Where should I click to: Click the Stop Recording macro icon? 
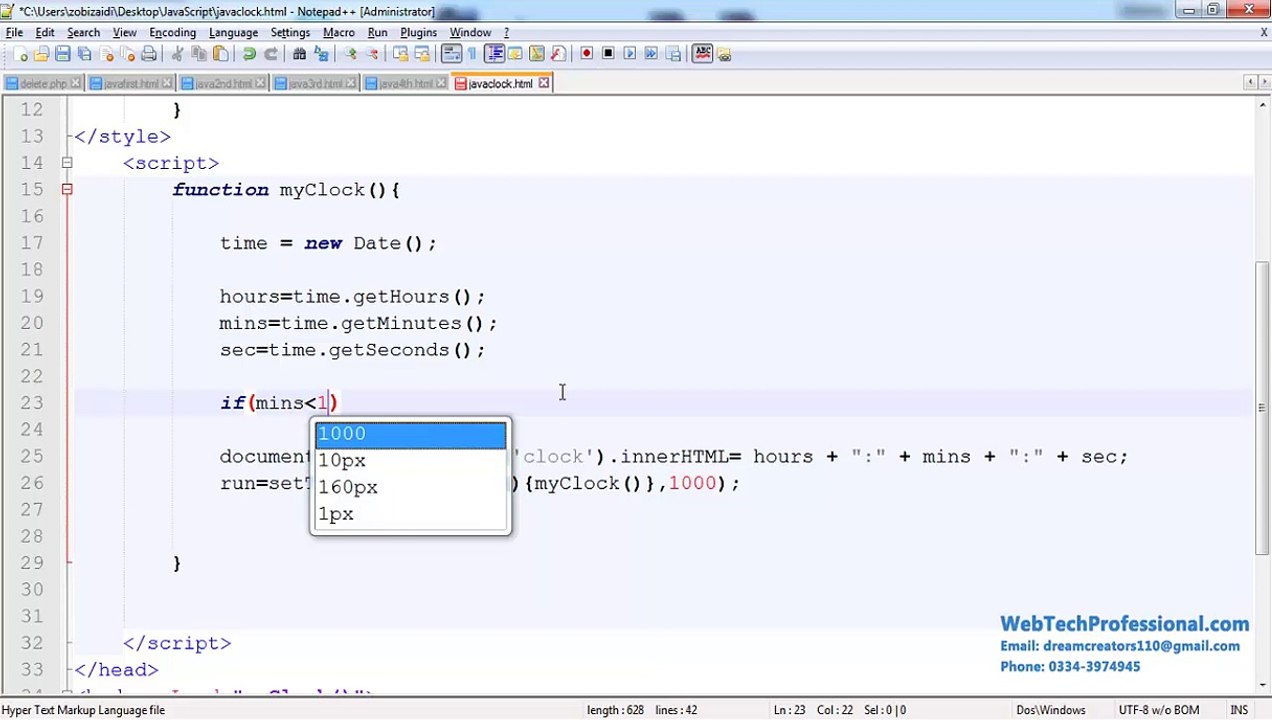tap(608, 54)
